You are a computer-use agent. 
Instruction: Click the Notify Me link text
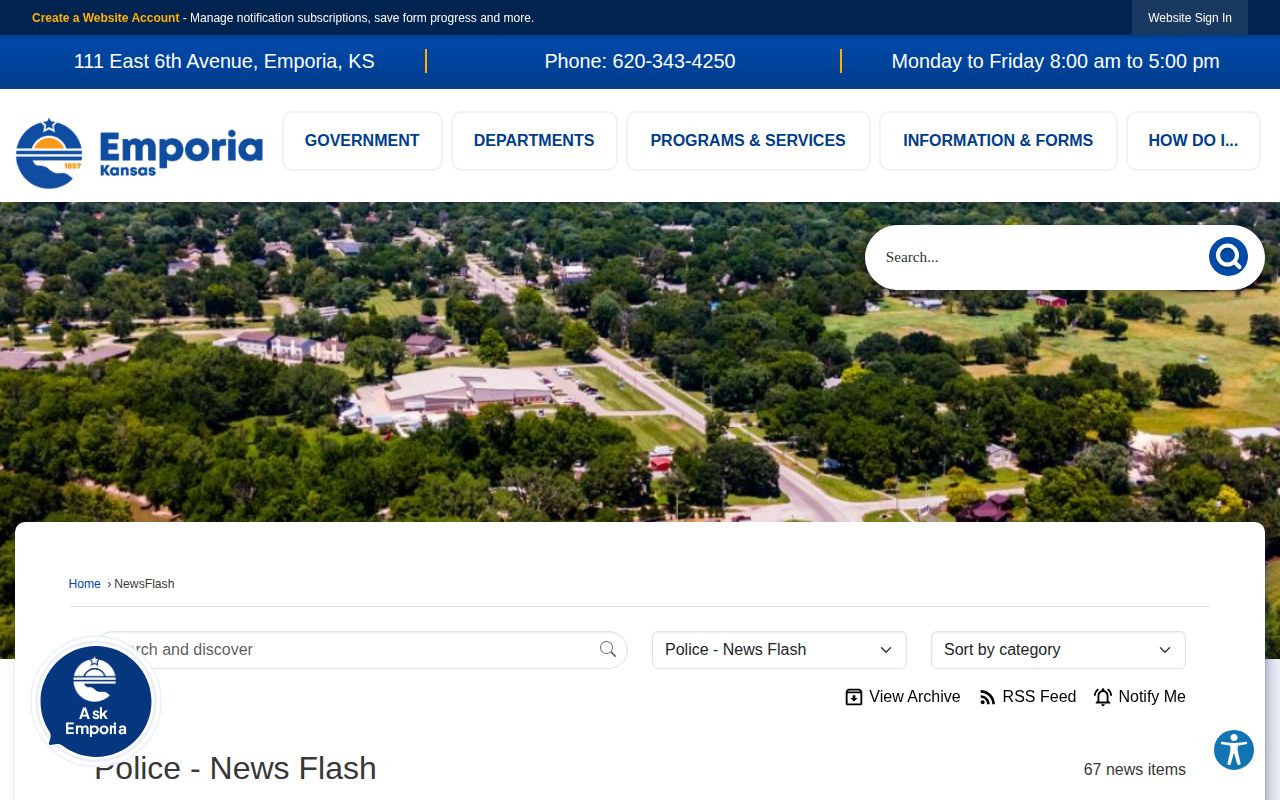click(x=1152, y=697)
